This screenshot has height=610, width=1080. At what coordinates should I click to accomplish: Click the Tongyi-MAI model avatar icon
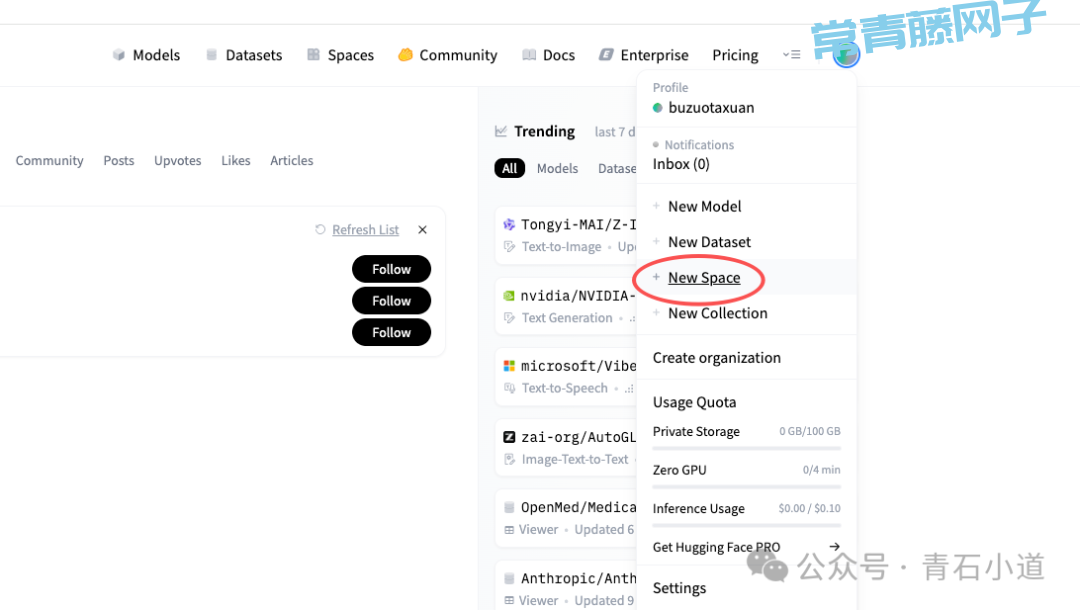509,225
